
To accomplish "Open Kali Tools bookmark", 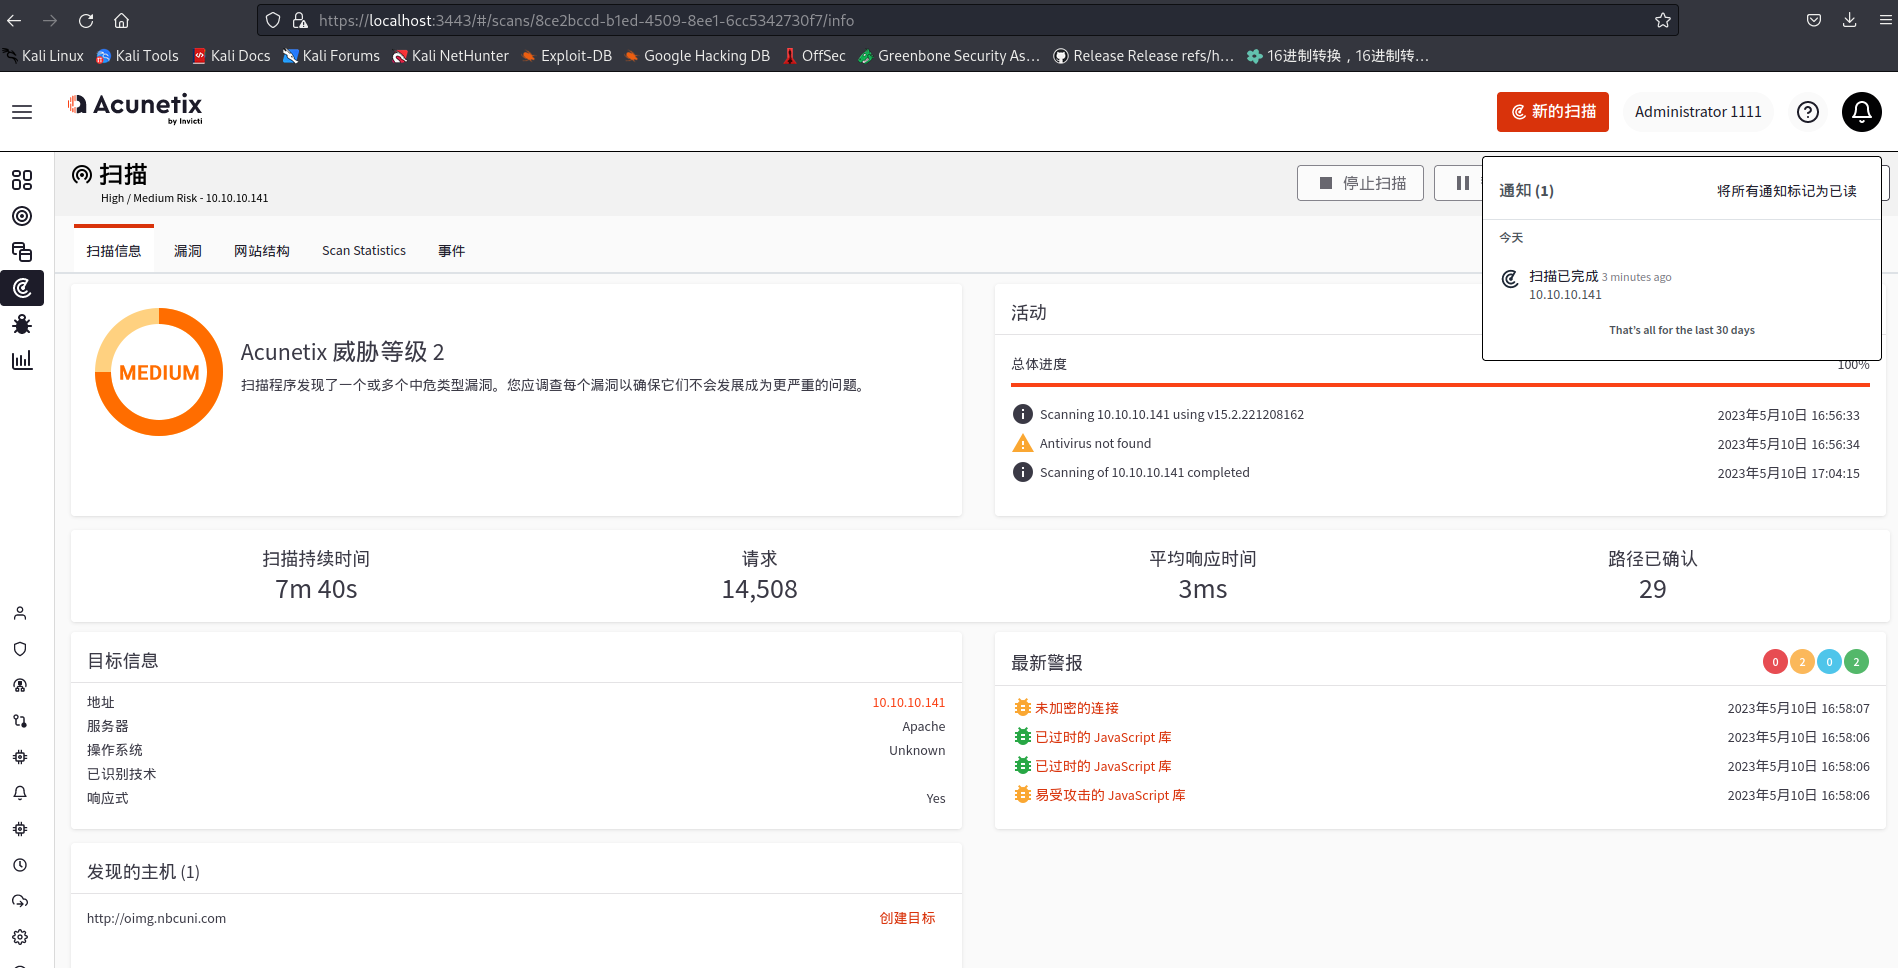I will (x=137, y=56).
